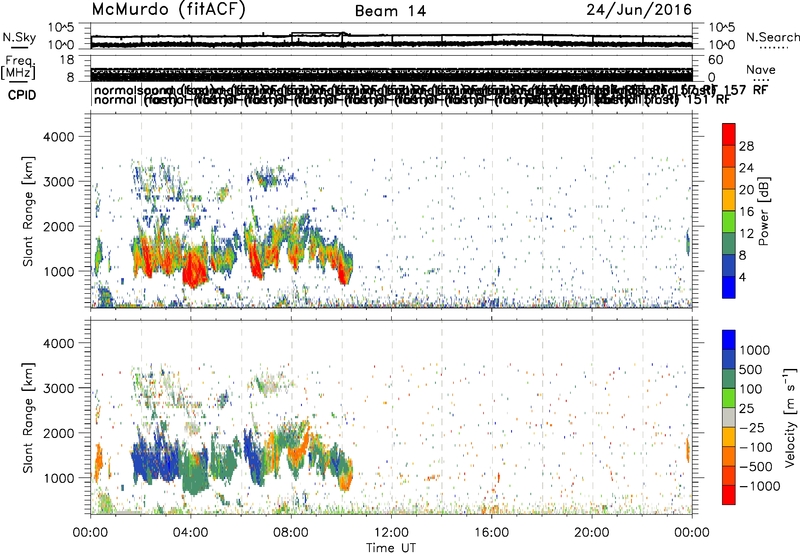
Task: Click the "CPID" row label
Action: point(22,95)
